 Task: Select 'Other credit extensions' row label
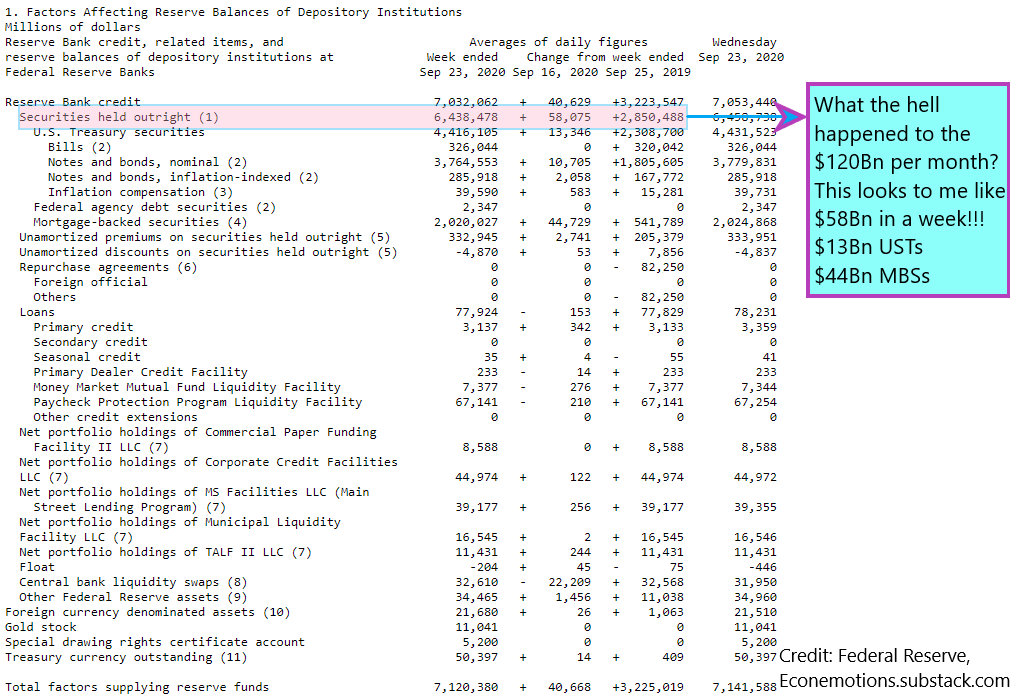click(x=115, y=417)
